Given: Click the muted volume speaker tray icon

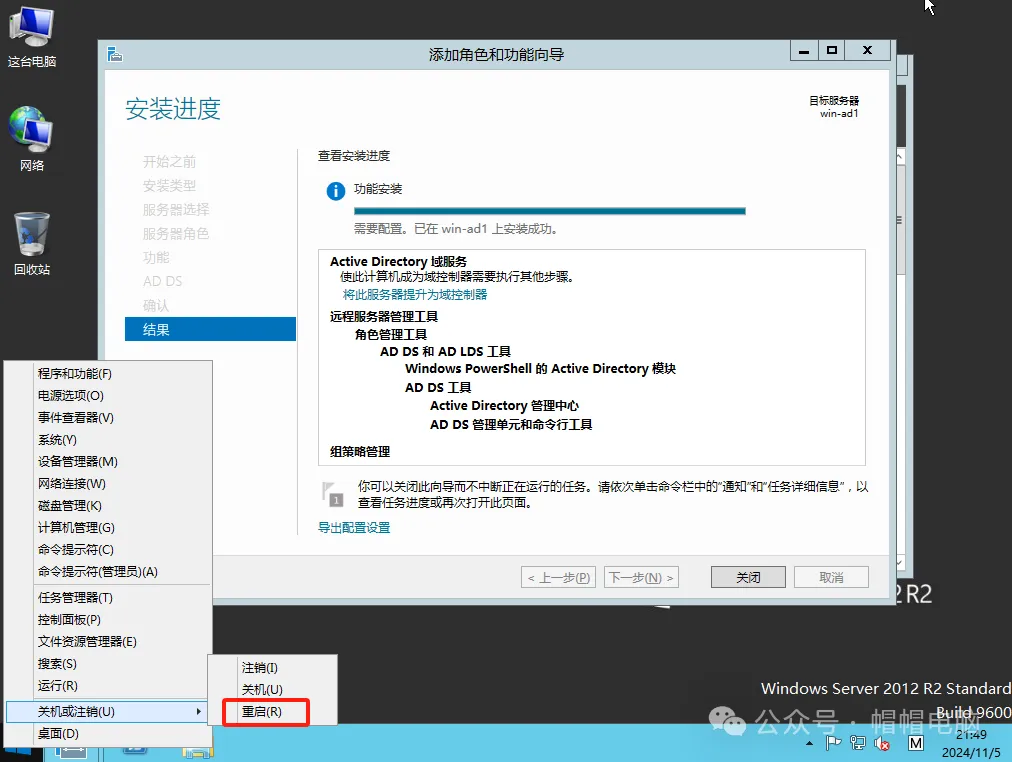Looking at the screenshot, I should tap(882, 744).
